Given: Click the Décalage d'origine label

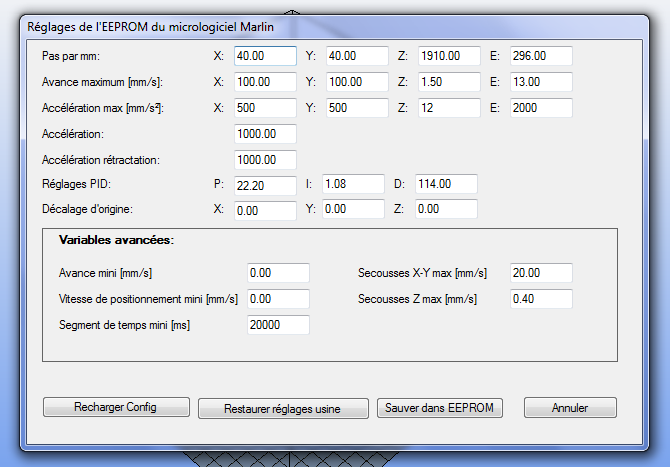Looking at the screenshot, I should tap(87, 209).
